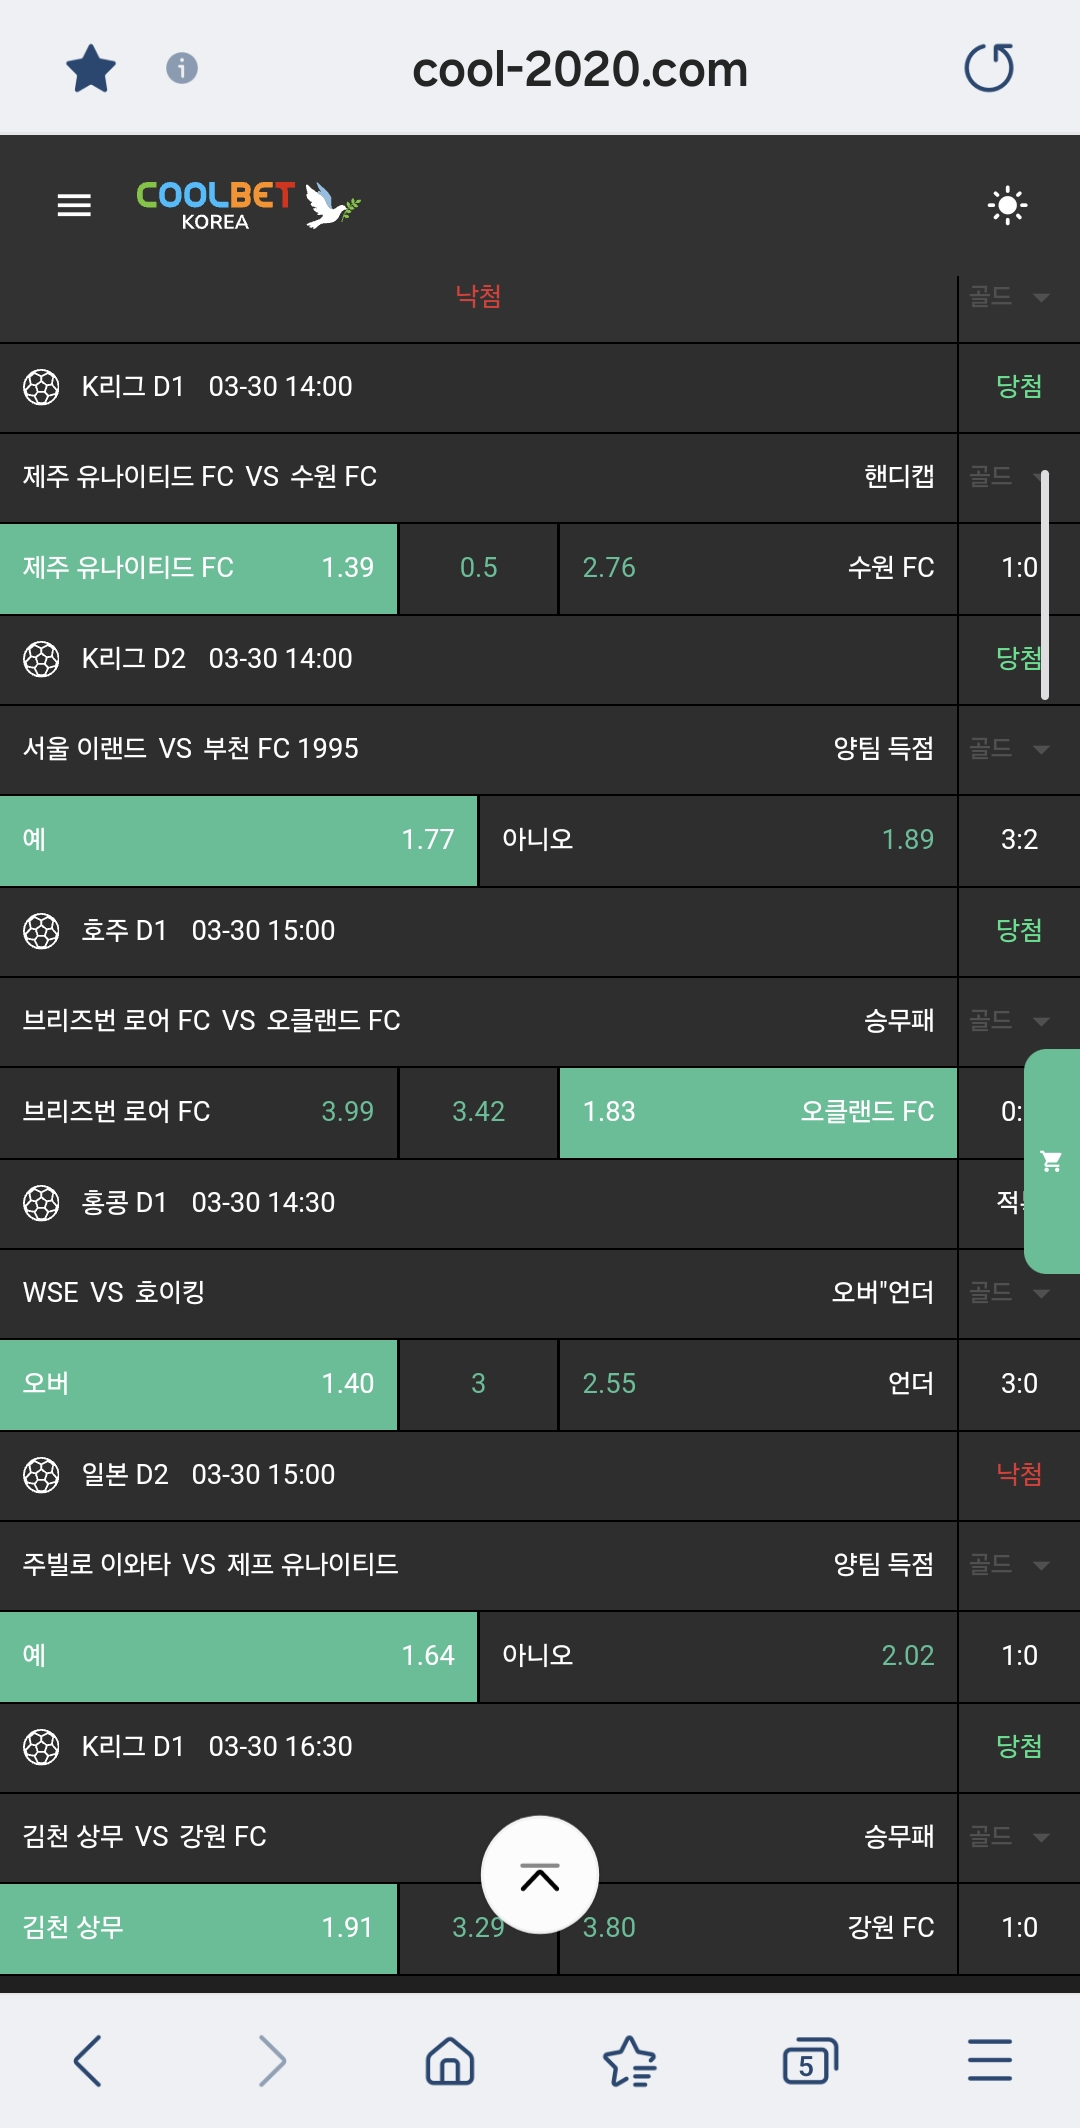
Task: Tap the bookmark star in address bar
Action: 91,69
